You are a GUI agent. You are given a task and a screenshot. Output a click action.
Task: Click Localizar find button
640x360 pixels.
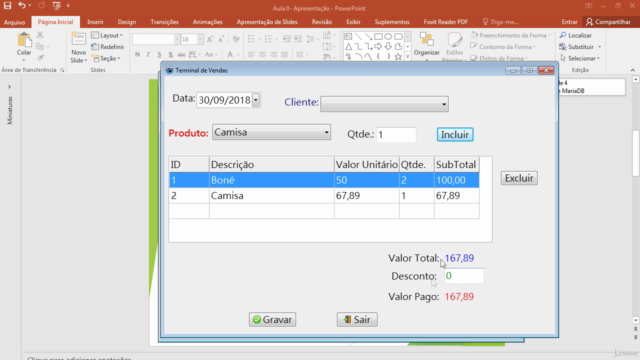tap(576, 36)
